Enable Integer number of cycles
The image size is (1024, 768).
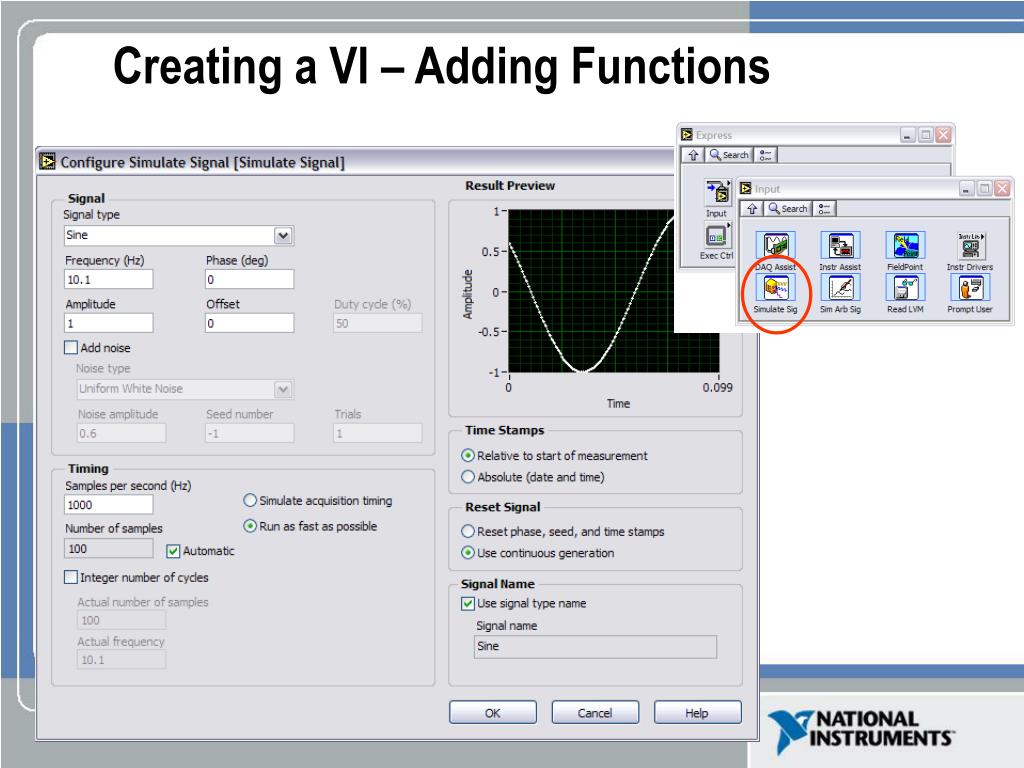pos(71,577)
